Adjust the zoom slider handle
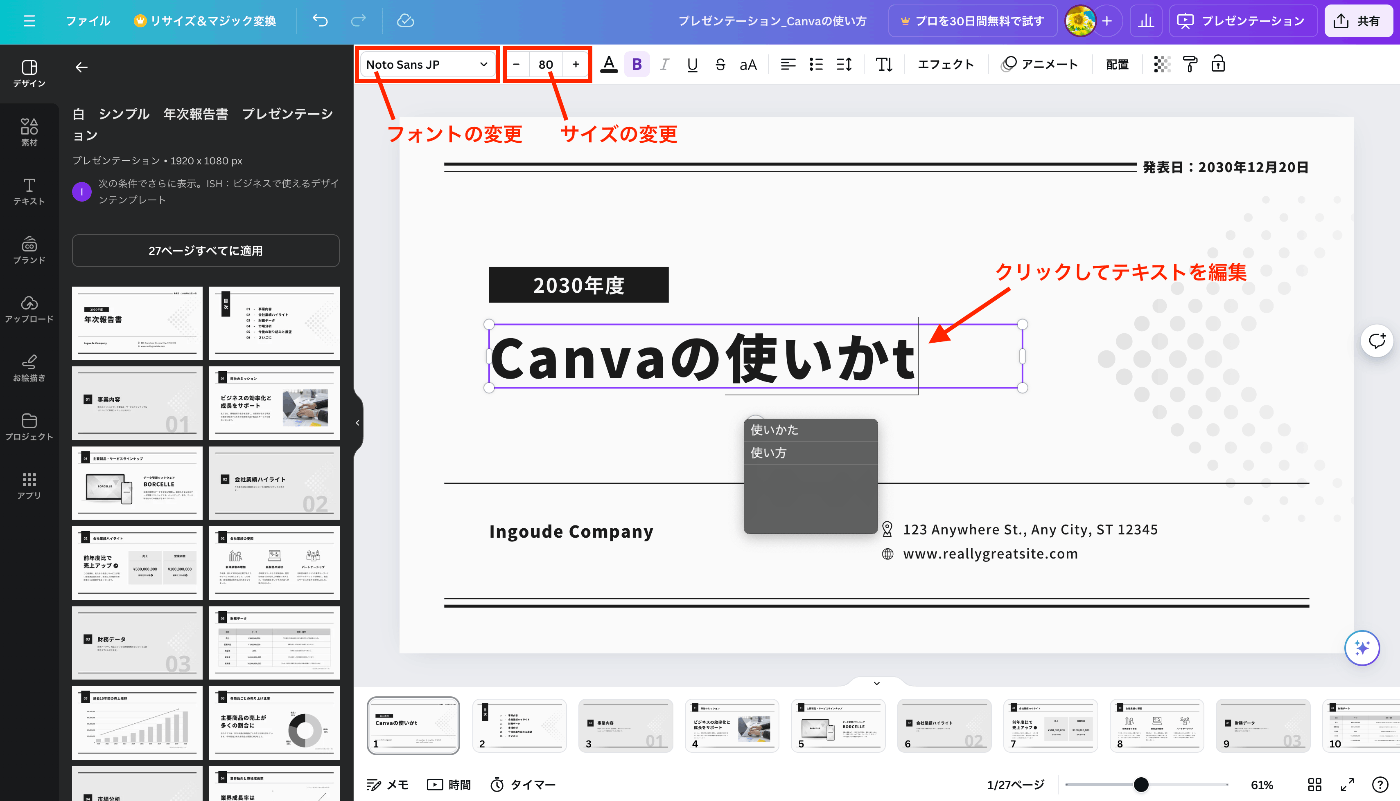This screenshot has height=801, width=1400. click(1141, 785)
